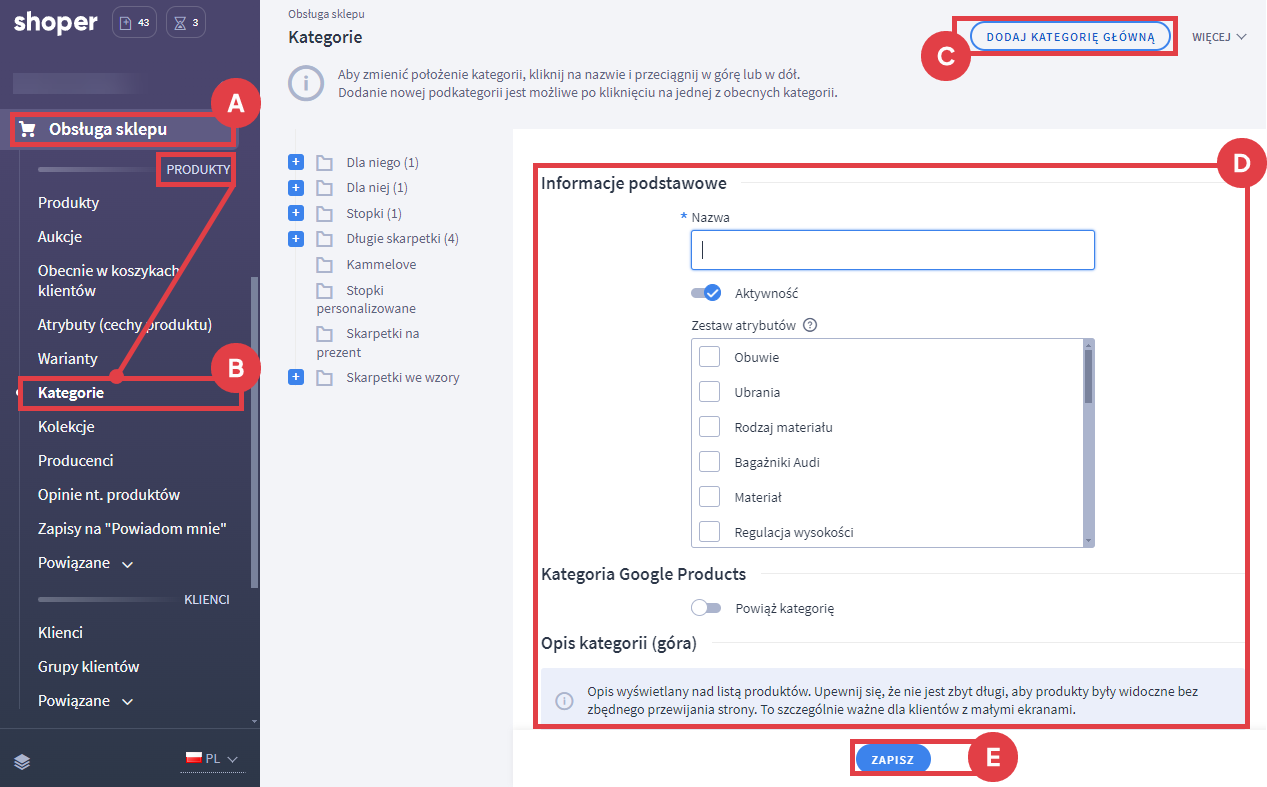The height and width of the screenshot is (787, 1267).
Task: Click the folder icon for Kammelove
Action: tap(324, 265)
